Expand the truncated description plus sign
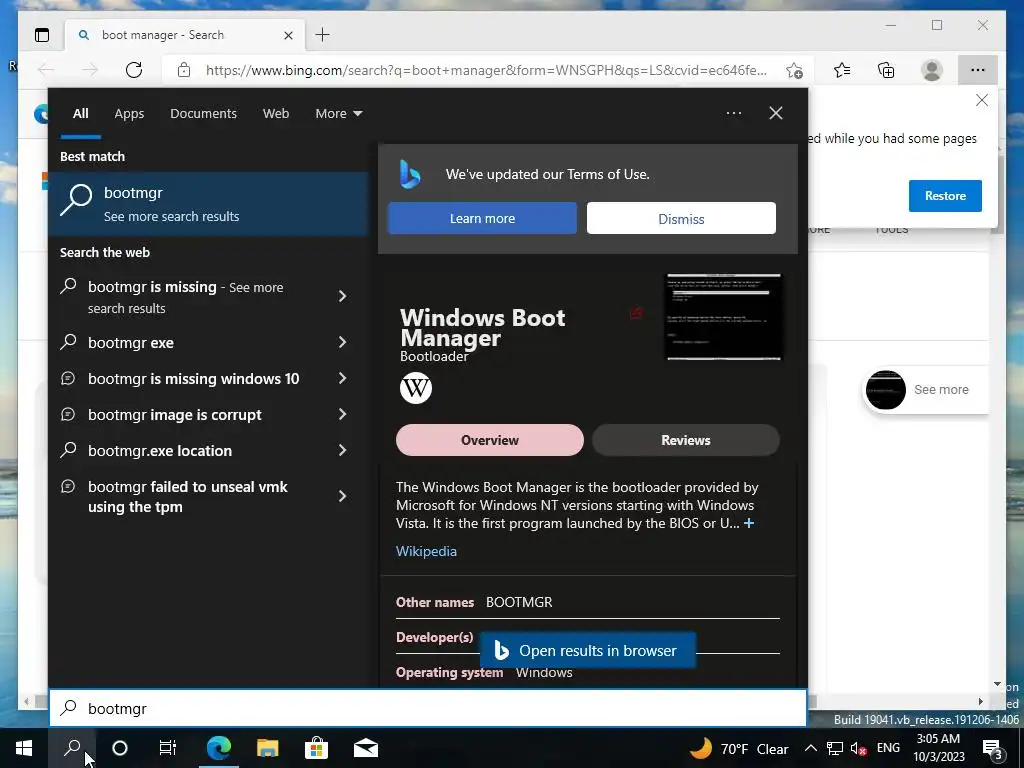 749,523
